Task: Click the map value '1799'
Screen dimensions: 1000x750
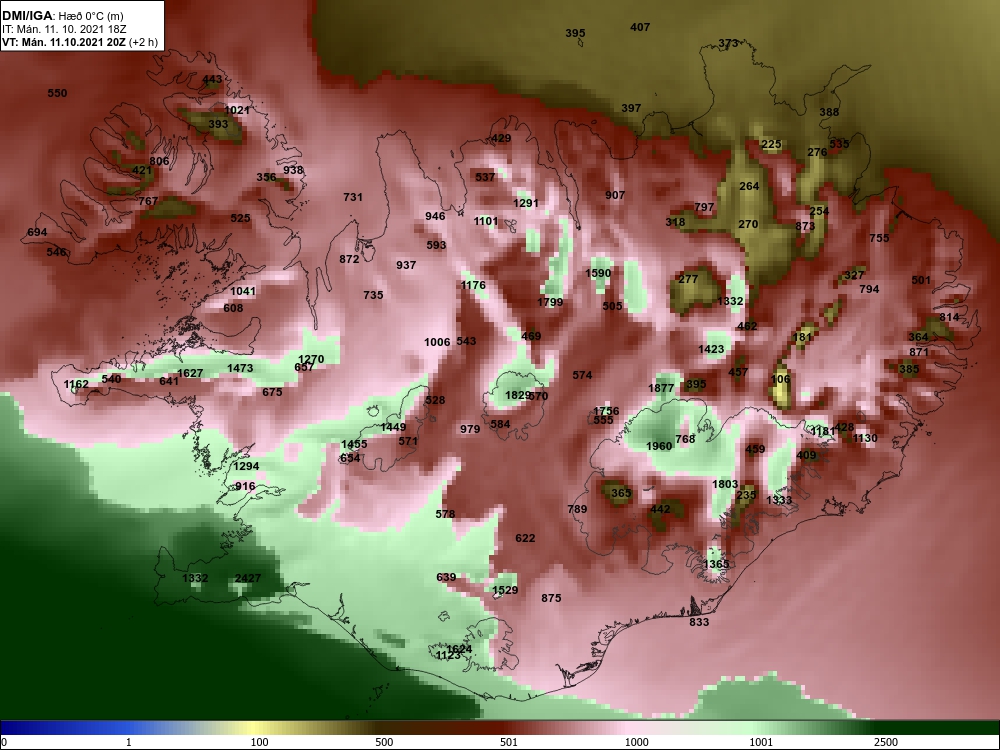Action: tap(550, 302)
